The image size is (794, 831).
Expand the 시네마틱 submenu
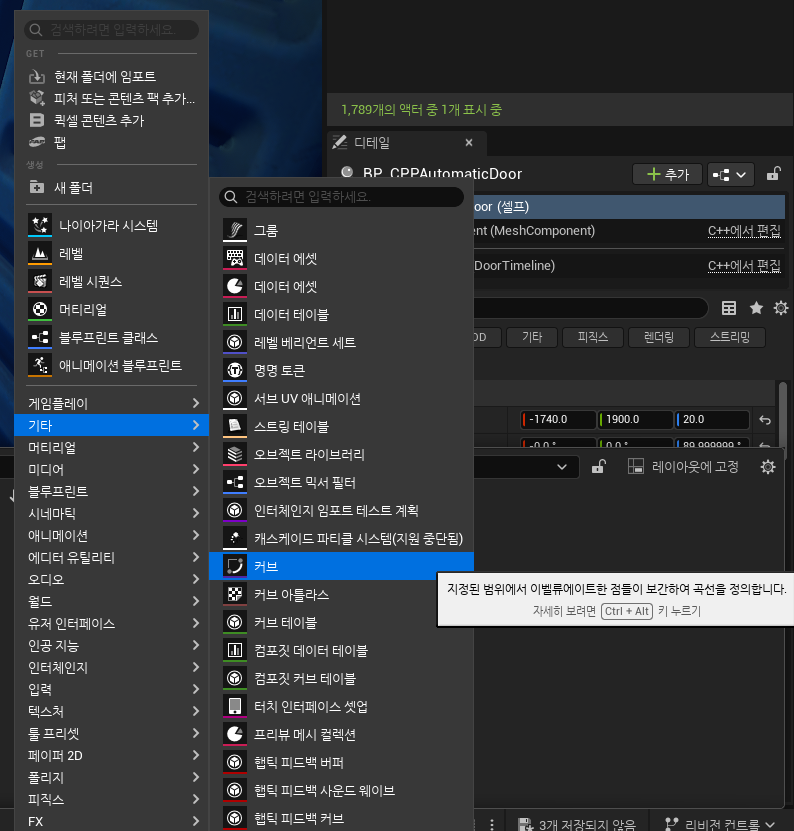(x=111, y=514)
